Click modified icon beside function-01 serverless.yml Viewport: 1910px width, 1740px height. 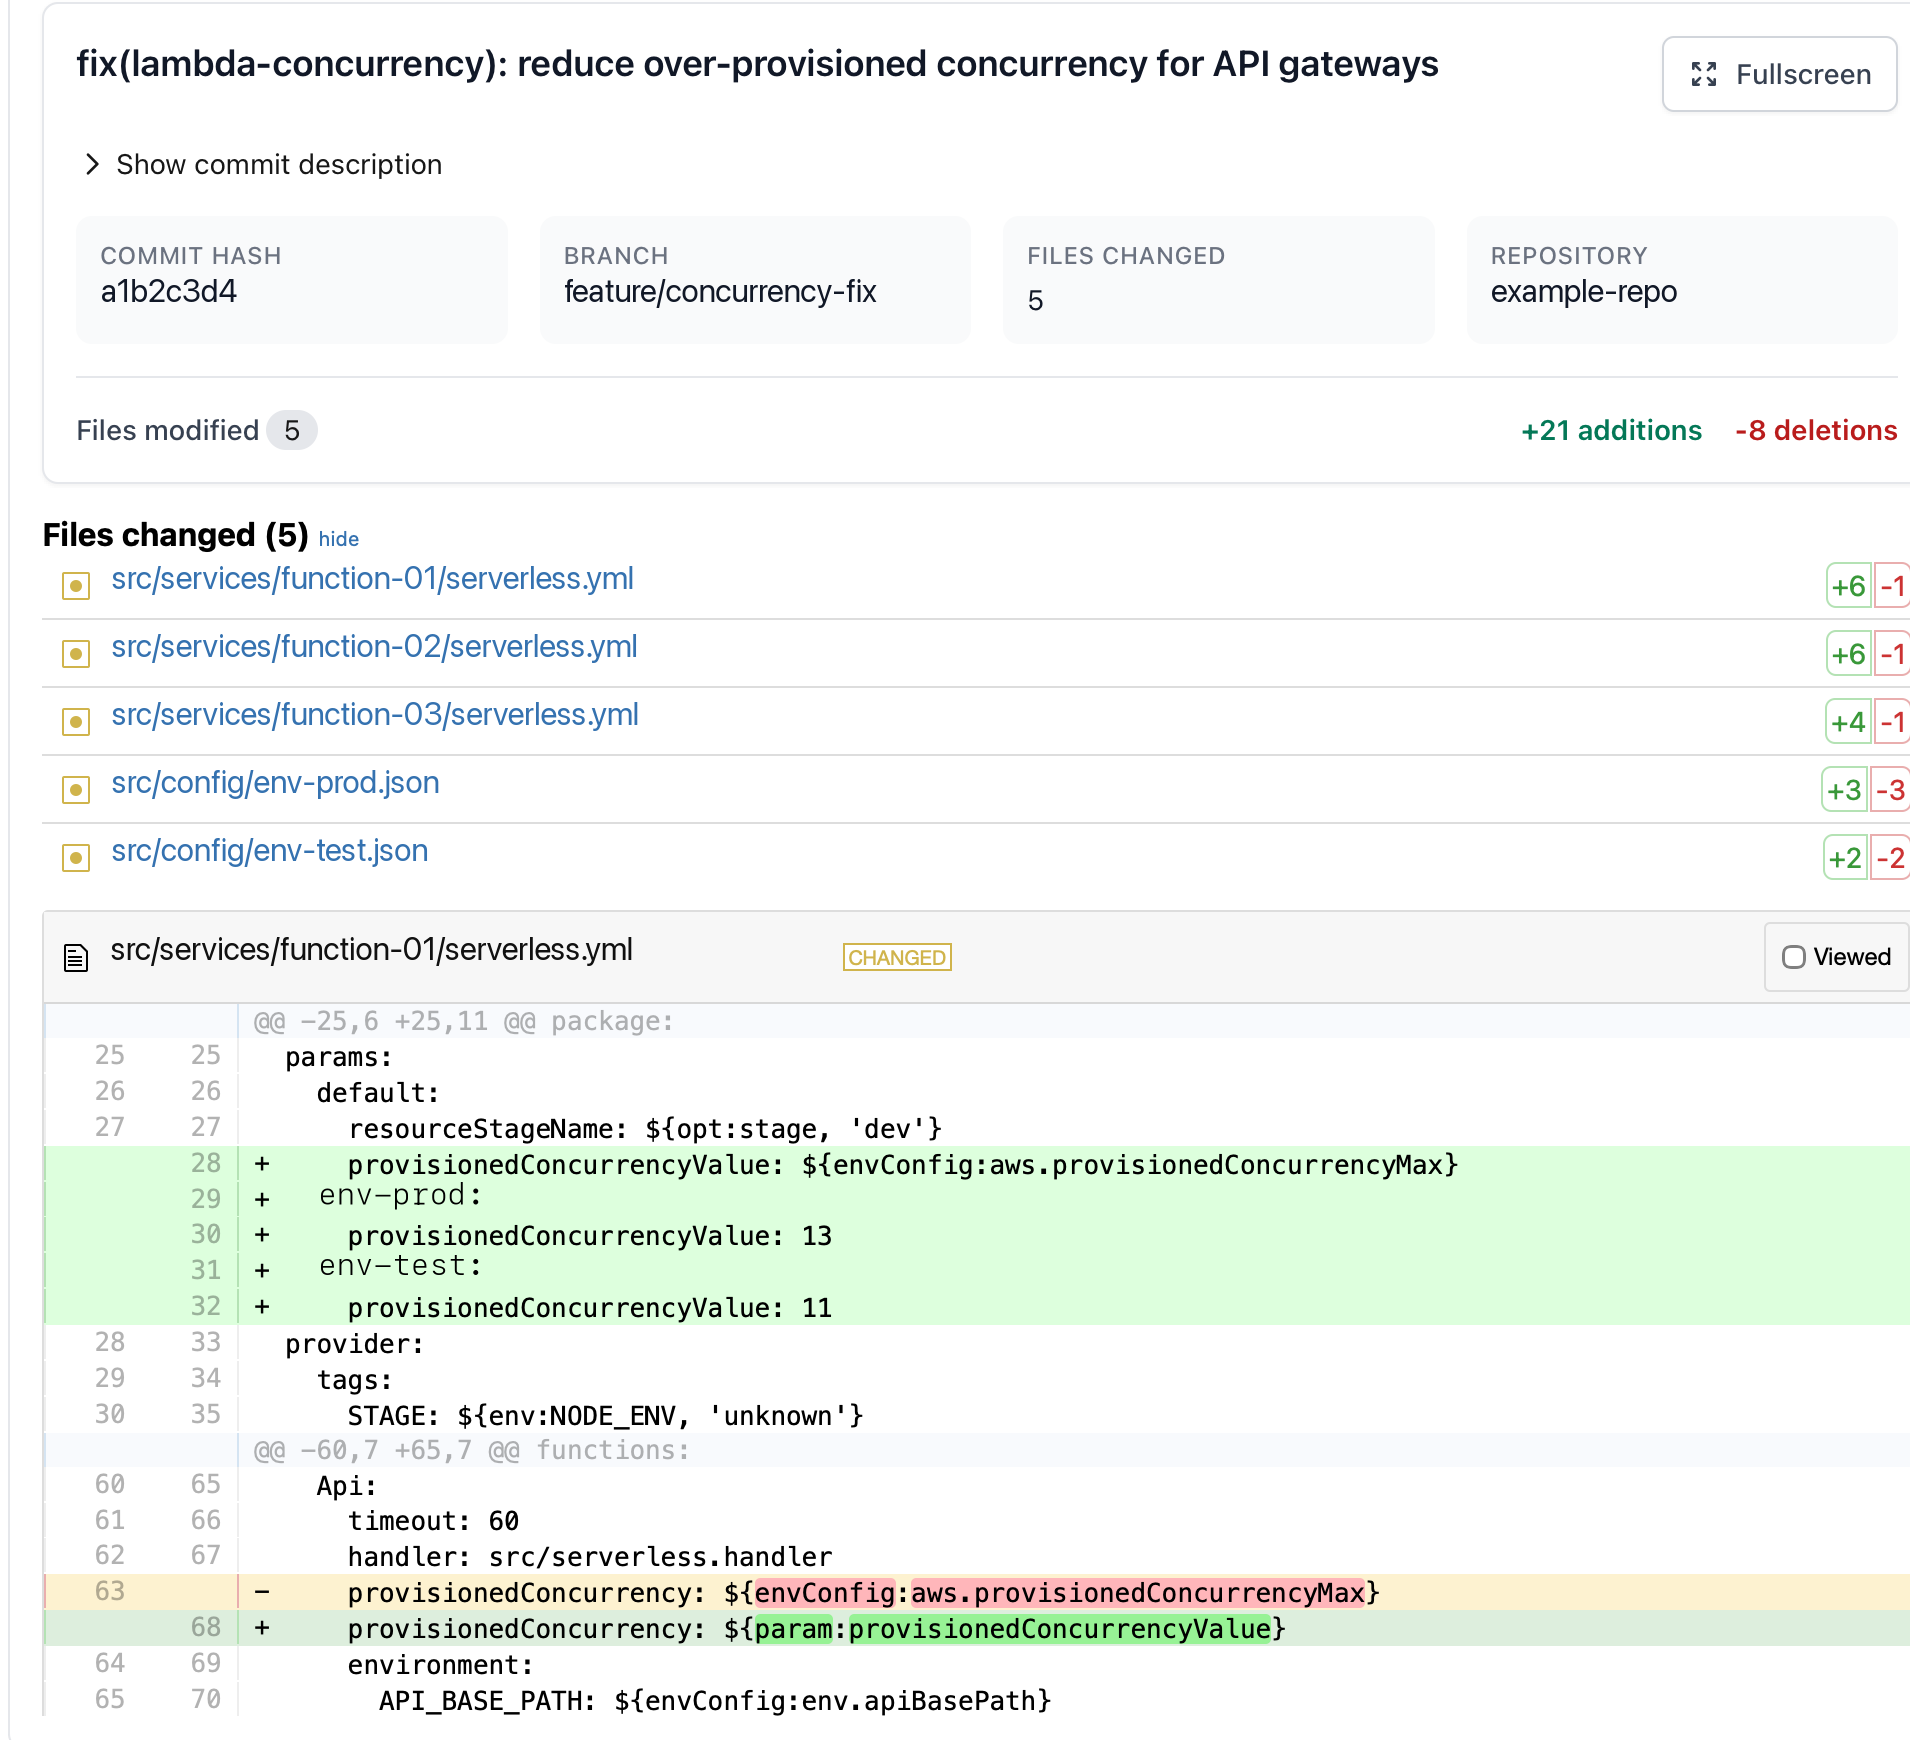click(x=76, y=585)
